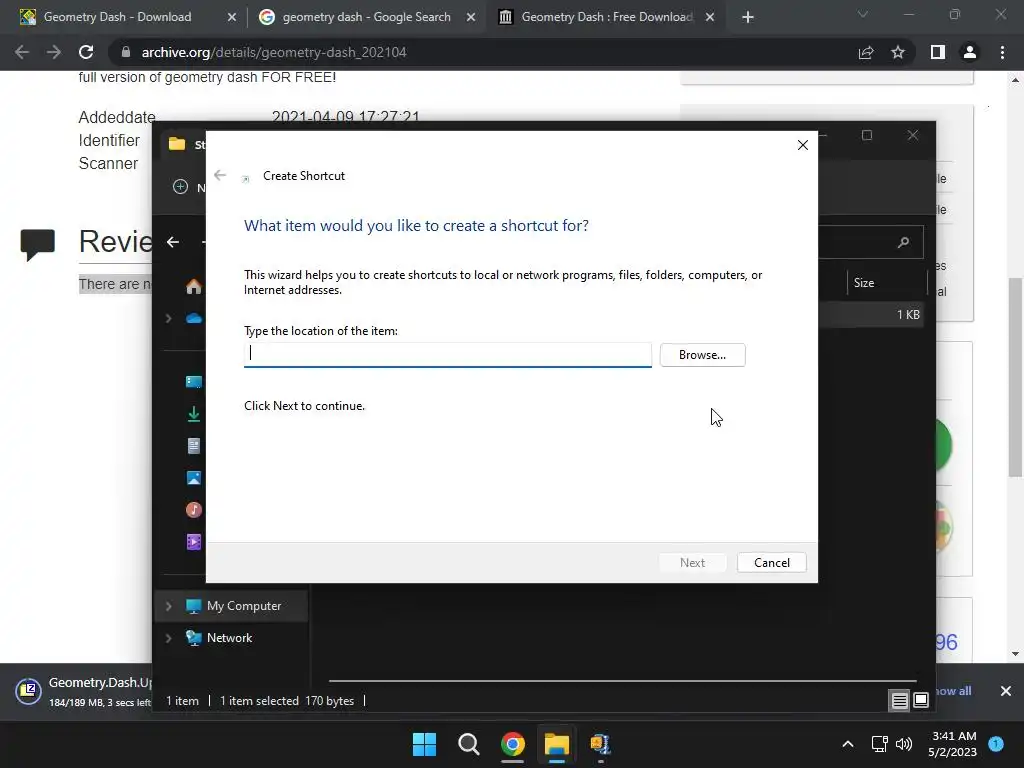
Task: Switch to the geometry dash - Google Search tab
Action: tap(366, 17)
